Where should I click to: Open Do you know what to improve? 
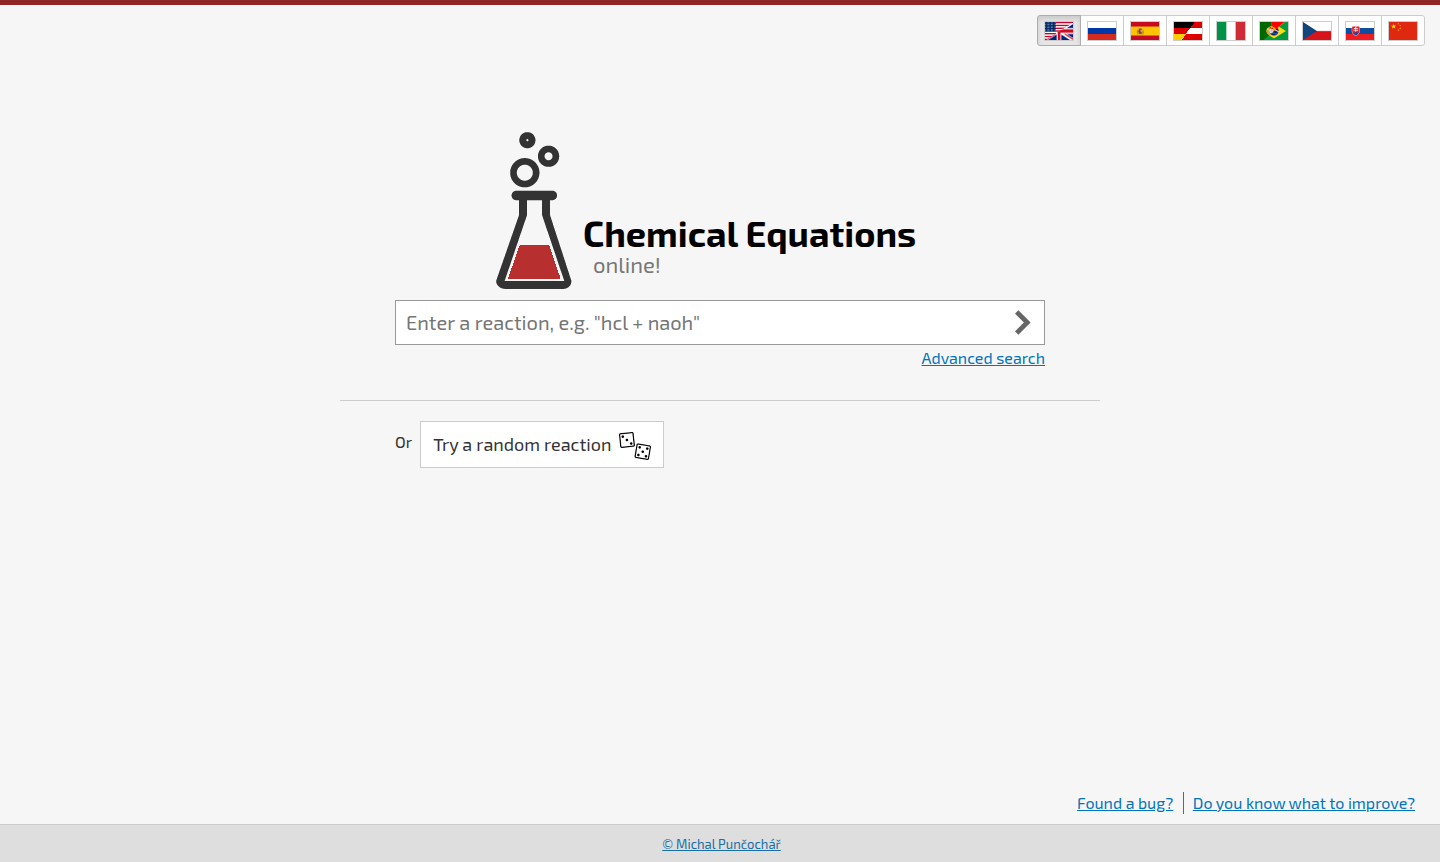(1303, 803)
